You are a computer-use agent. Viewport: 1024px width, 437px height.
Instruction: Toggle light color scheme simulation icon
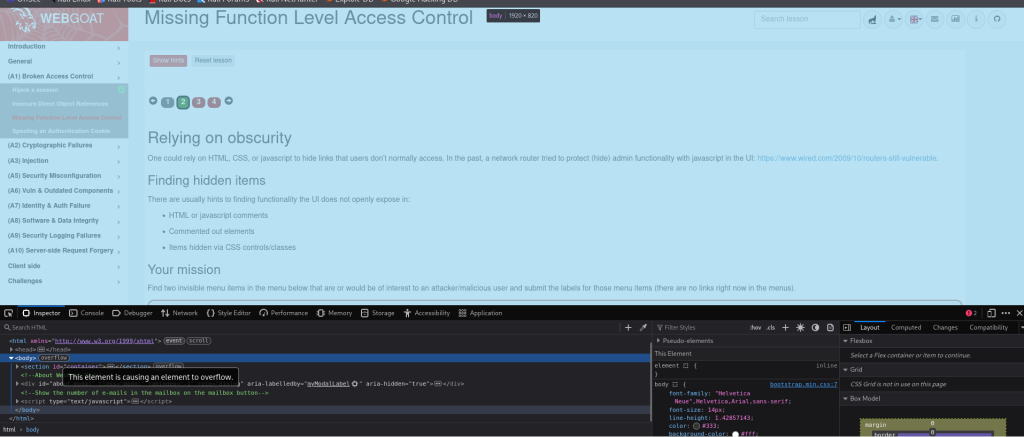point(800,327)
